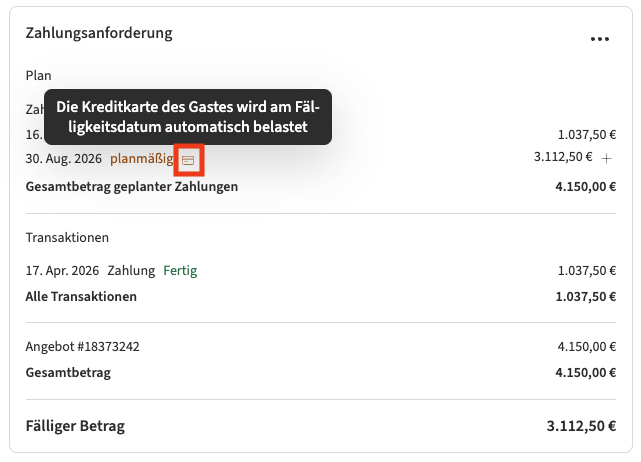Click the Alle Transaktionen total row
Viewport: 641px width, 462px height.
(81, 296)
